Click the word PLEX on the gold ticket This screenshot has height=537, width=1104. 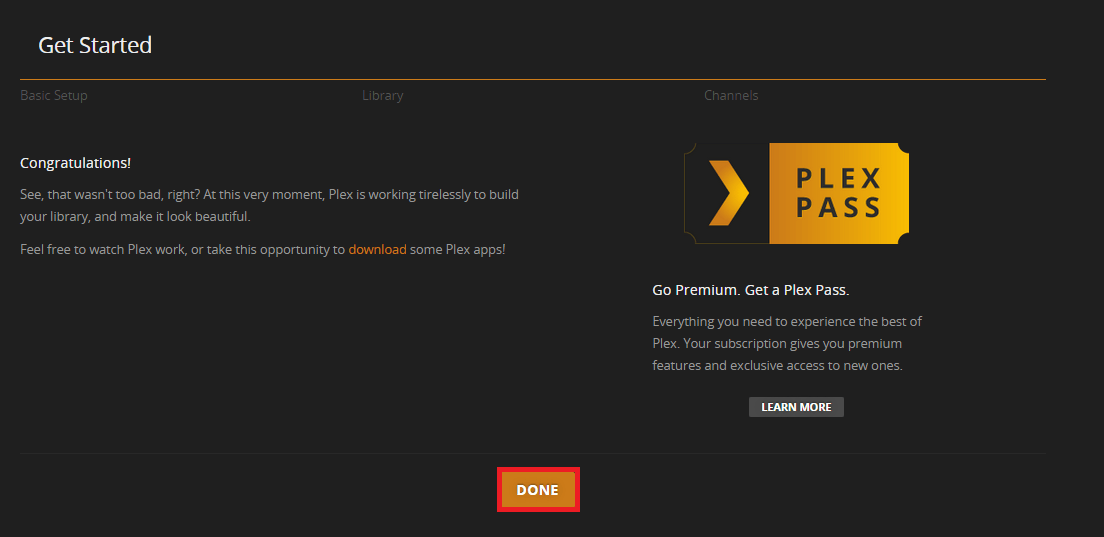pyautogui.click(x=838, y=179)
